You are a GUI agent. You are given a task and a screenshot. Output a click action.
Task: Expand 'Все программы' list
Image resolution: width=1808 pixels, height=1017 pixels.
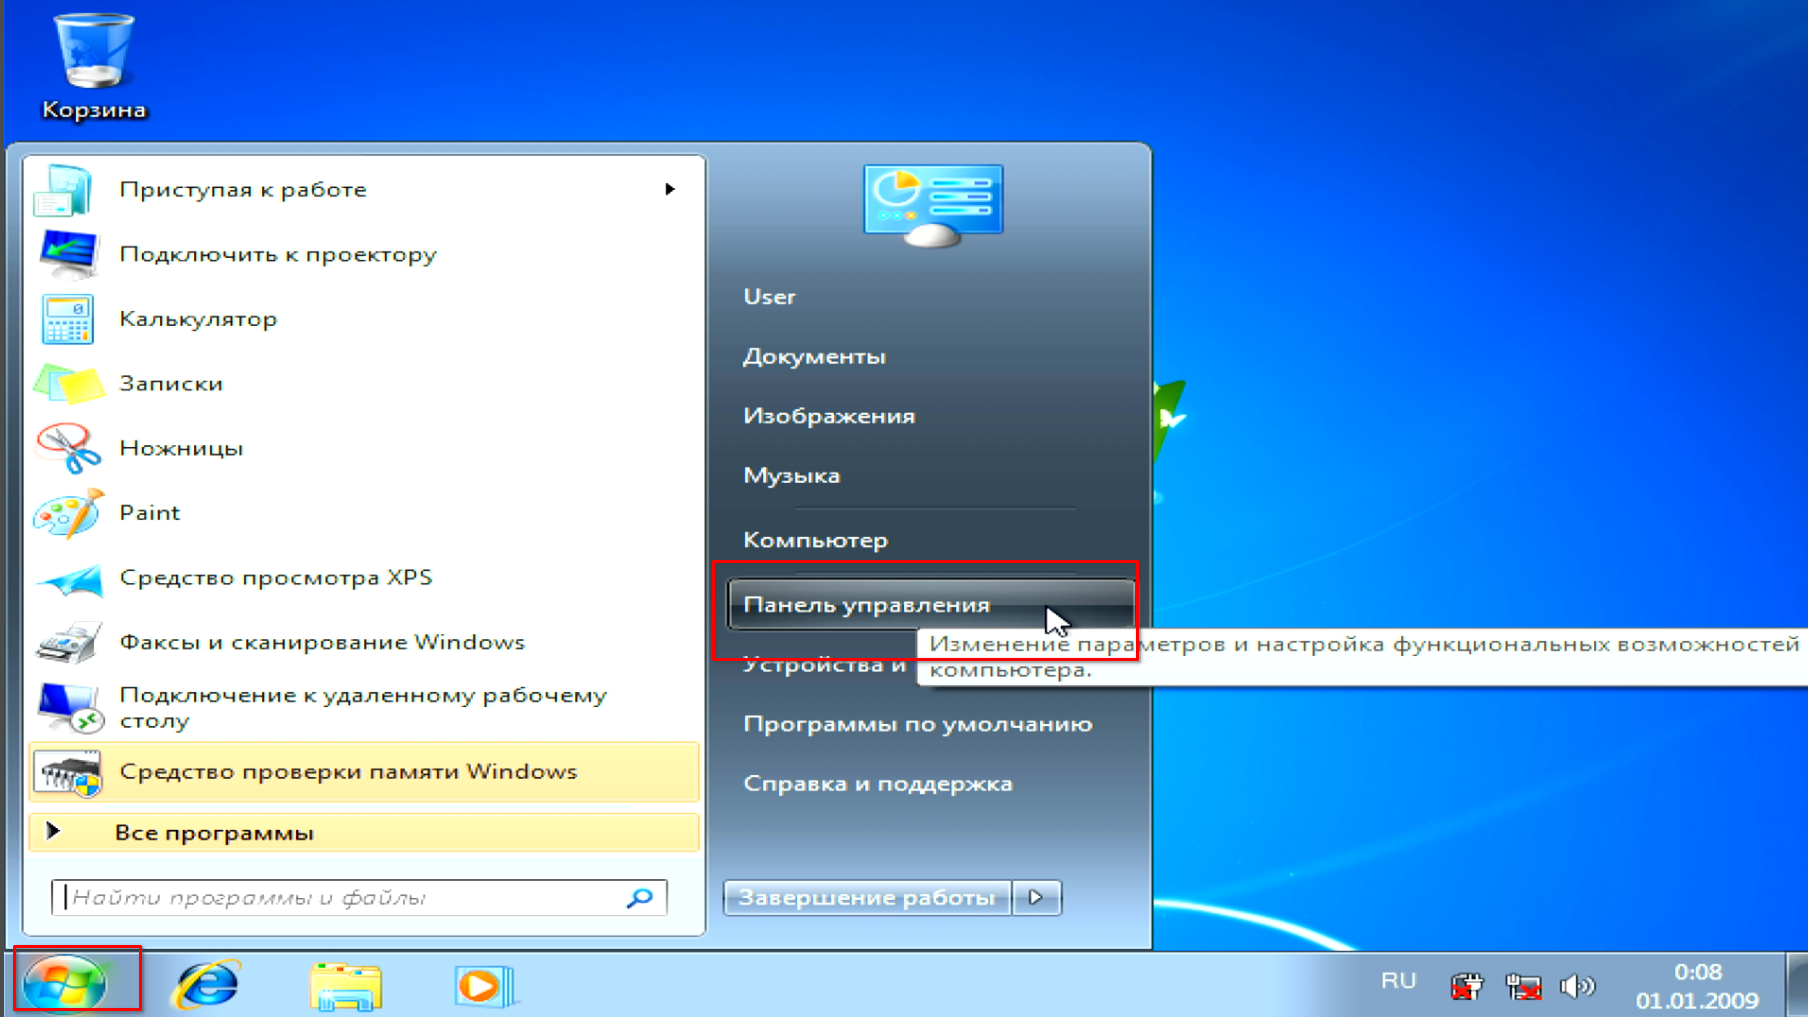[x=214, y=833]
